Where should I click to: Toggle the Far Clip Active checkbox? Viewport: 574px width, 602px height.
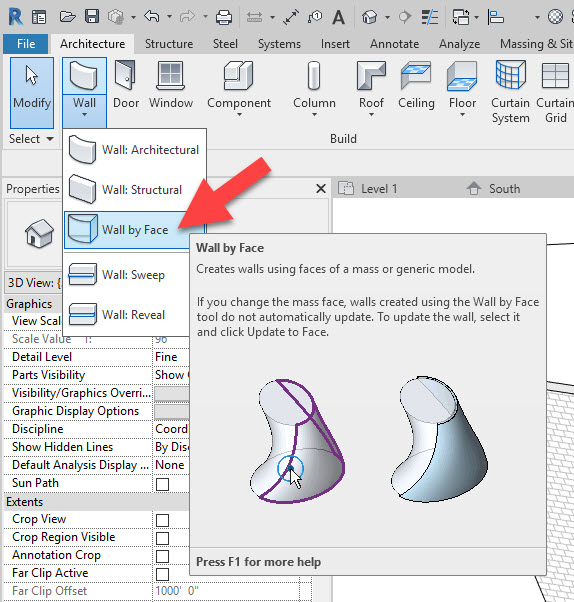pyautogui.click(x=162, y=574)
